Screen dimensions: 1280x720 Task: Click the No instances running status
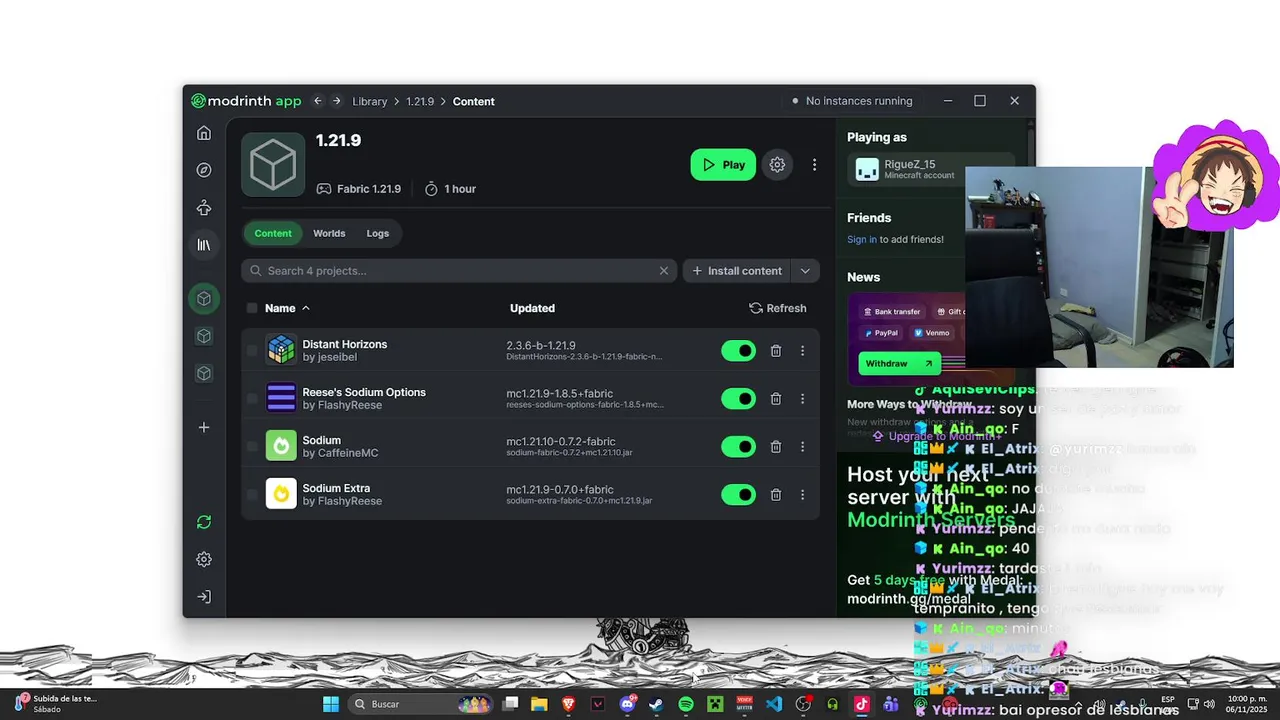(x=852, y=101)
